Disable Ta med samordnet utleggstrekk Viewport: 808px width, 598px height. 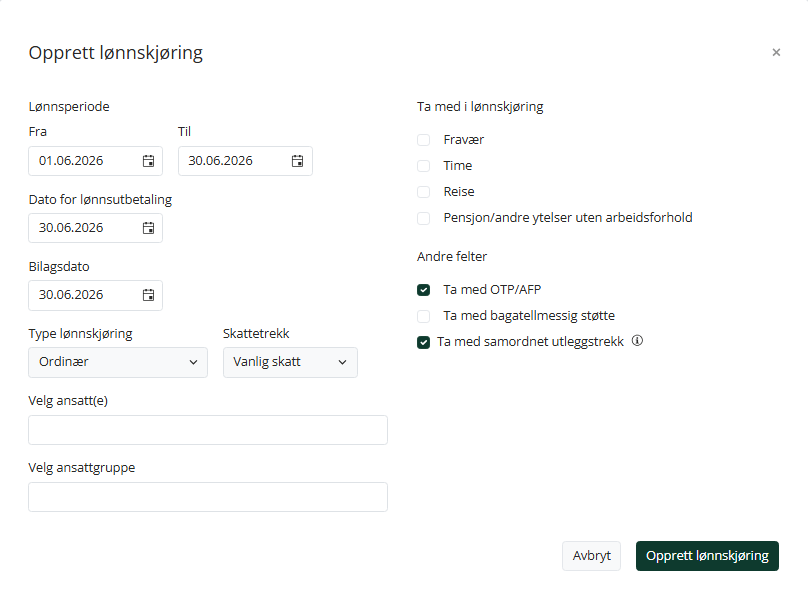[424, 342]
